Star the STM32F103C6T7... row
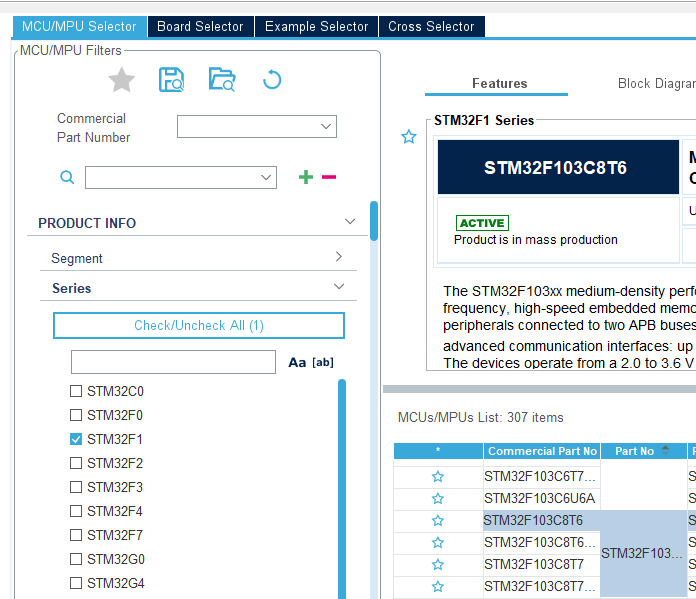Screen dimensions: 696x599 (x=438, y=477)
